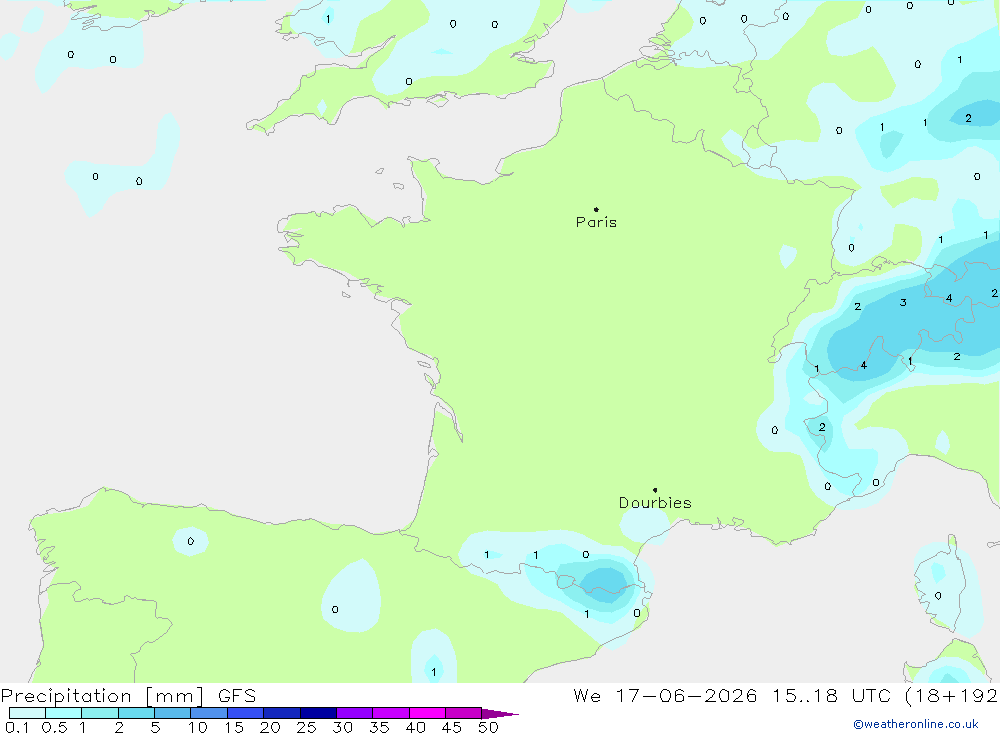Click the '(18+192' forecast offset text
This screenshot has height=733, width=1000.
pyautogui.click(x=952, y=696)
